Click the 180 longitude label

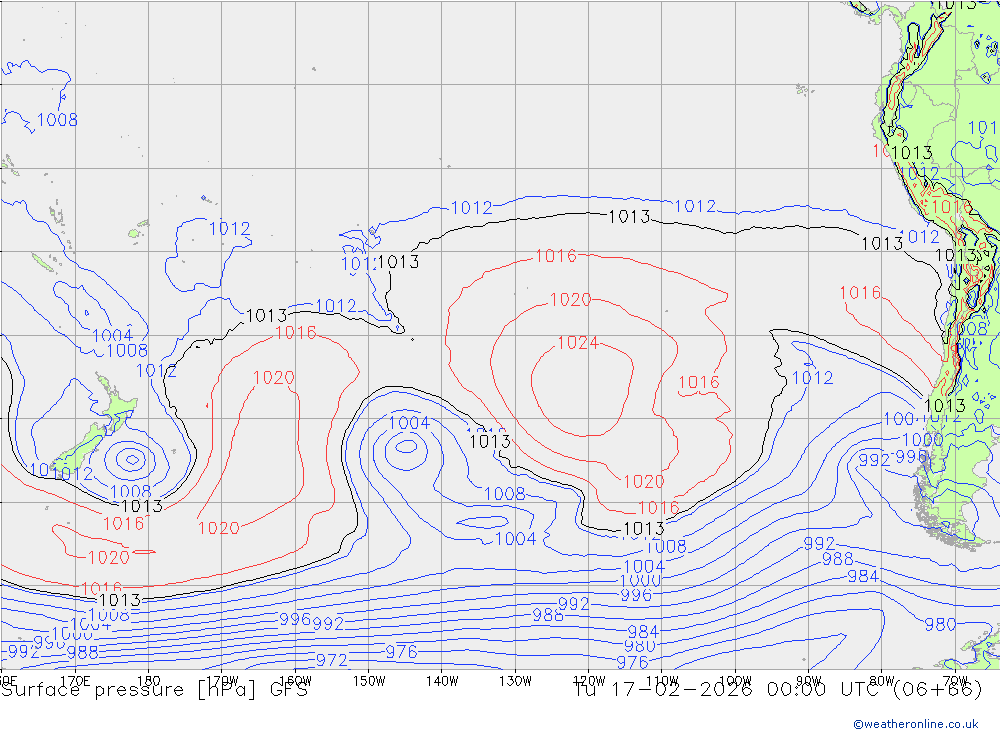pyautogui.click(x=149, y=681)
